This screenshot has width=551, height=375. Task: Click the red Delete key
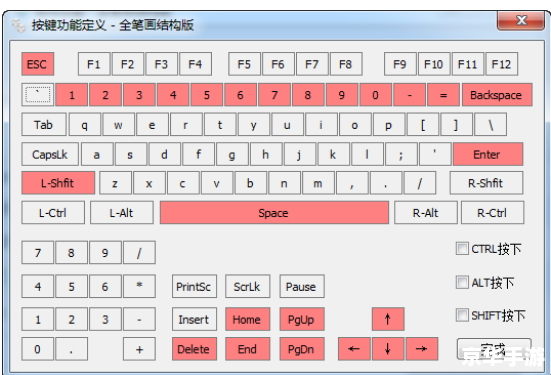tap(194, 349)
